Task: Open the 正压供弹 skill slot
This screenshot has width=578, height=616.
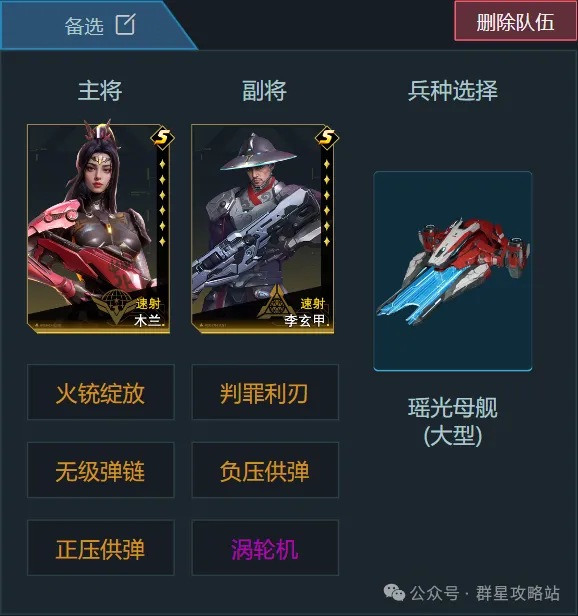Action: coord(101,548)
